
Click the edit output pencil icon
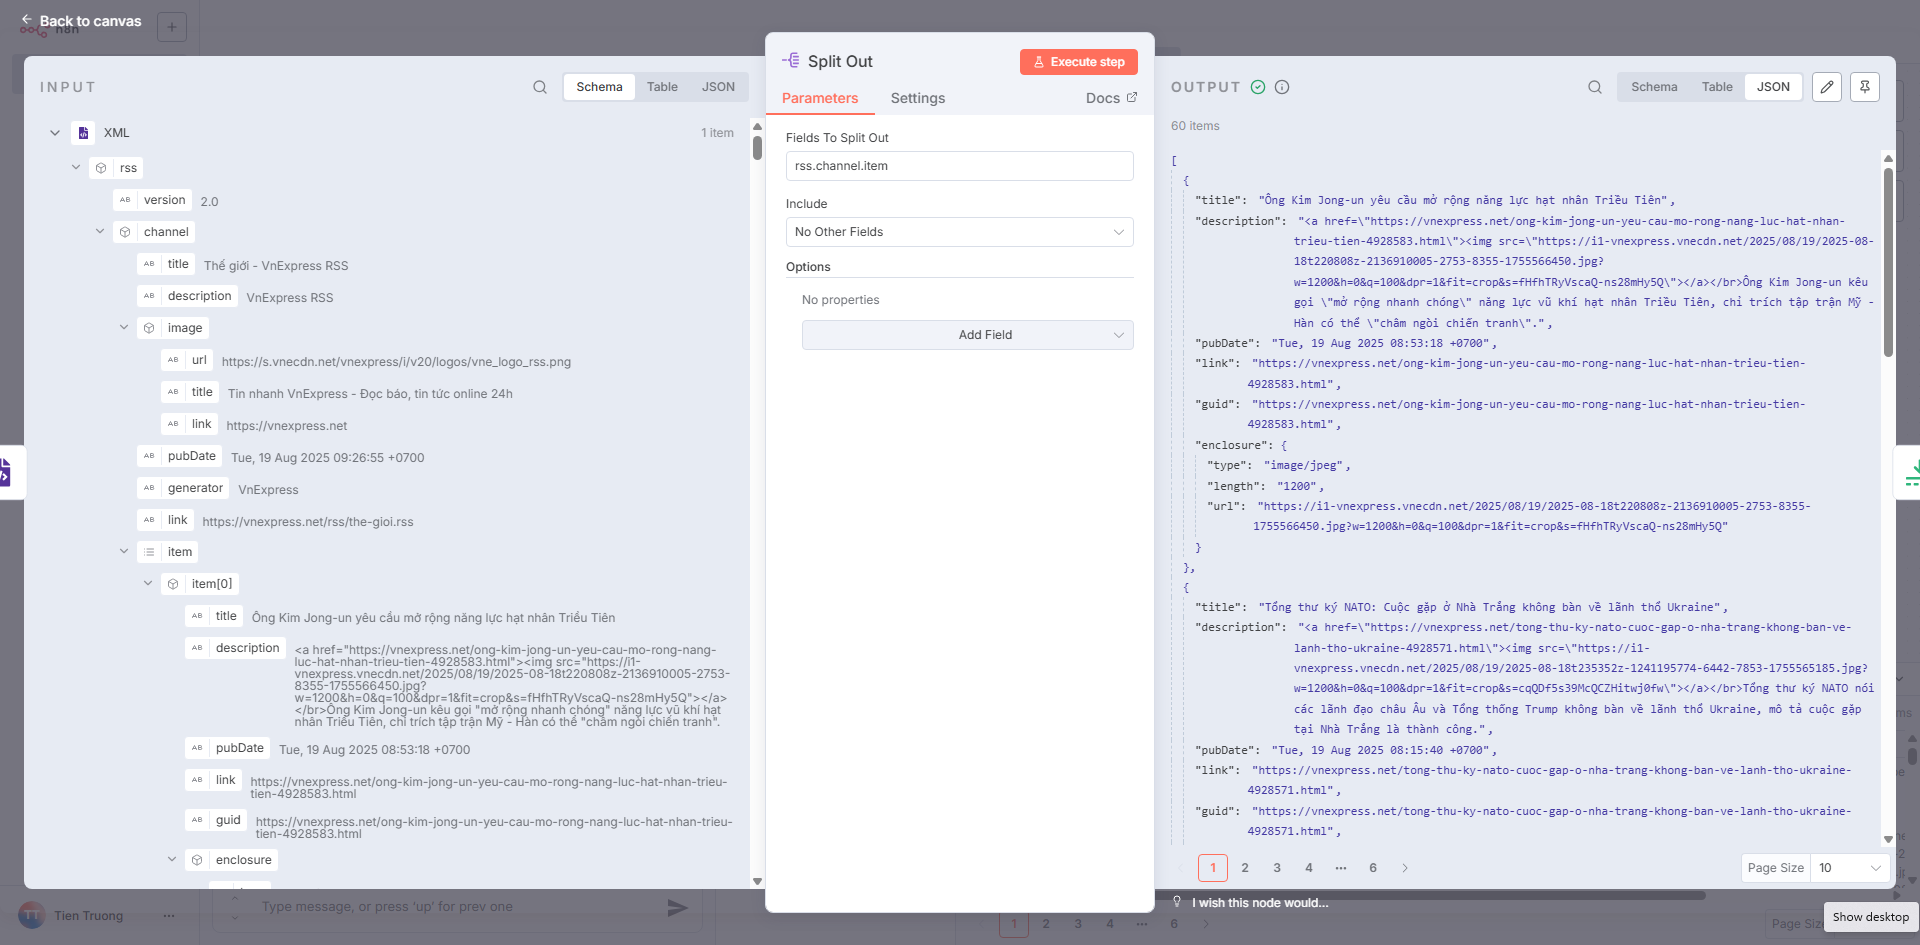(1827, 87)
